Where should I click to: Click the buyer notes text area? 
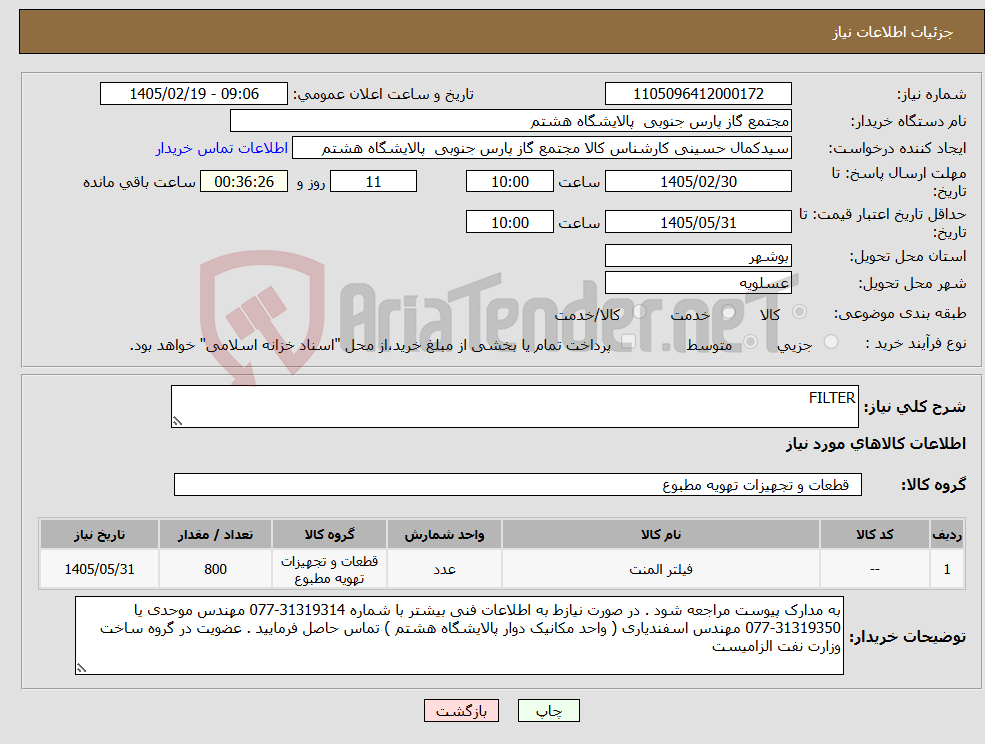(459, 635)
